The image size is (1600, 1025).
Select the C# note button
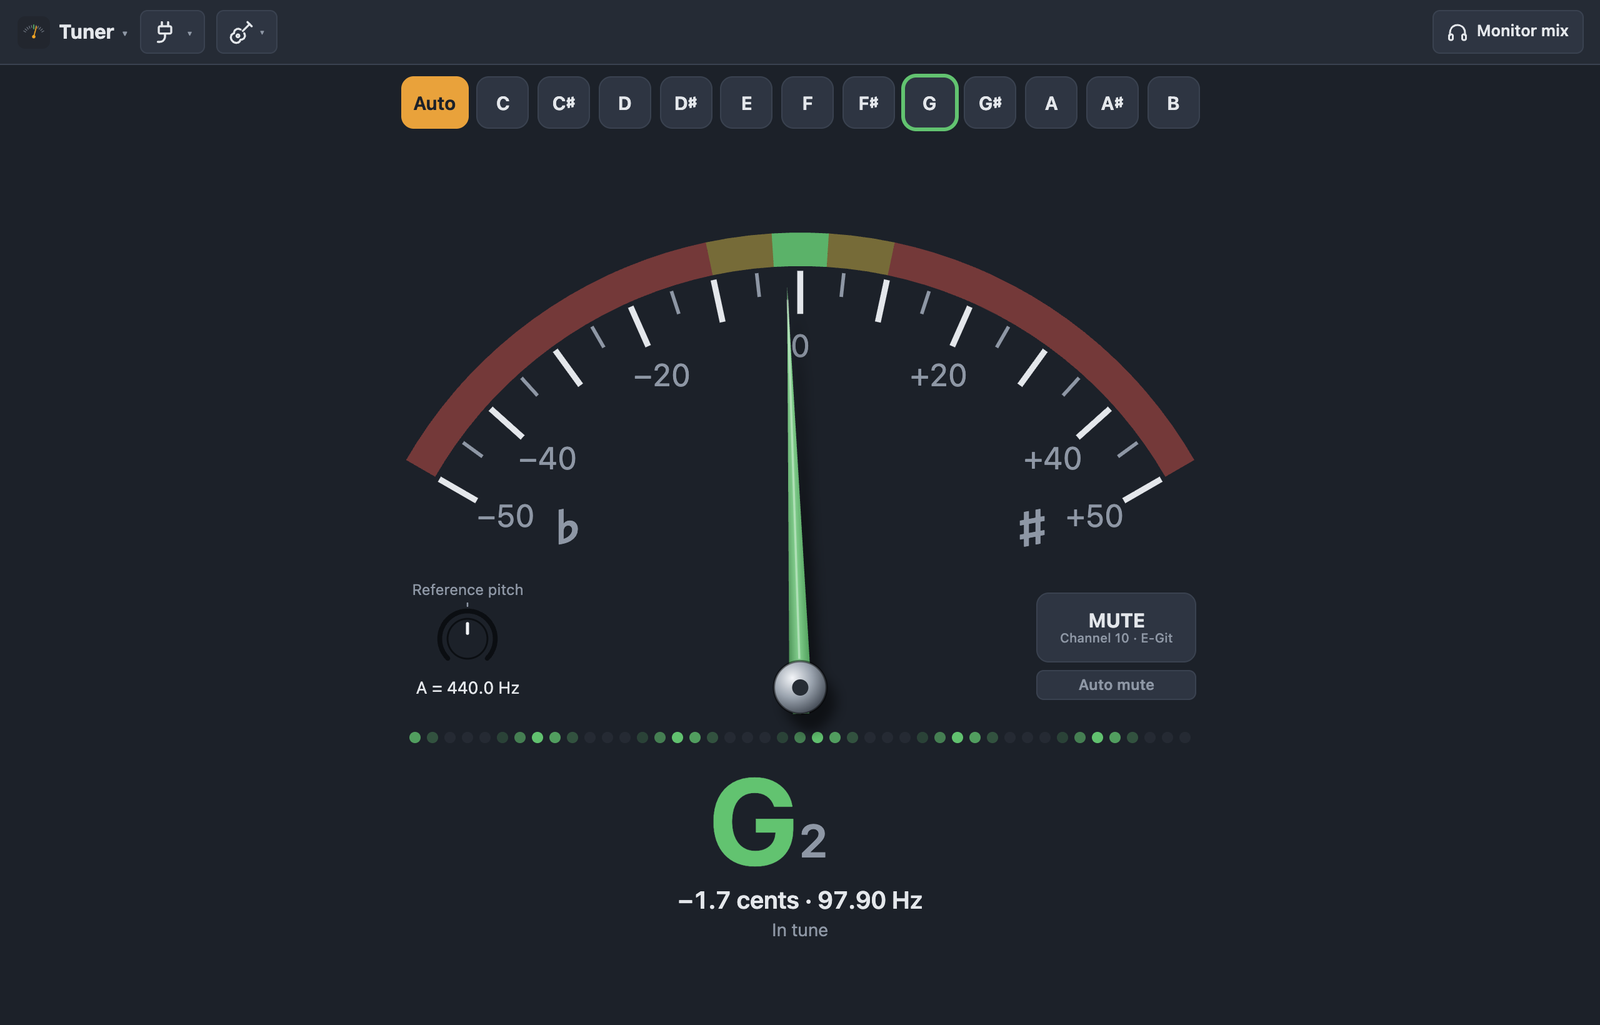[564, 103]
